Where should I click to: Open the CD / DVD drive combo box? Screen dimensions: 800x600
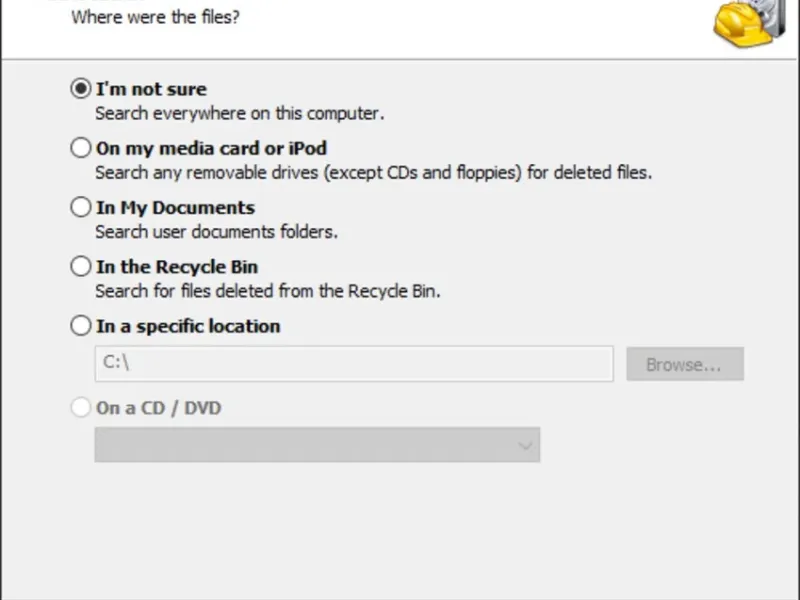click(x=317, y=445)
